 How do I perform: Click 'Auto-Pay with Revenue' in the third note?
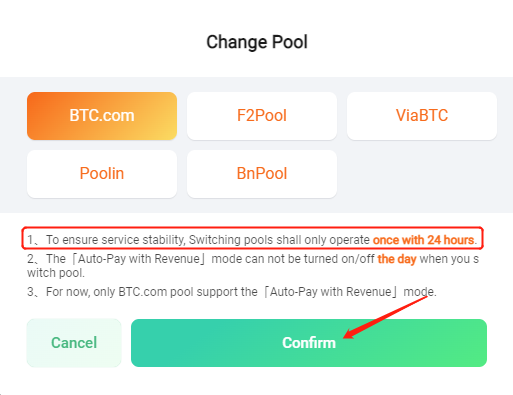click(x=331, y=292)
